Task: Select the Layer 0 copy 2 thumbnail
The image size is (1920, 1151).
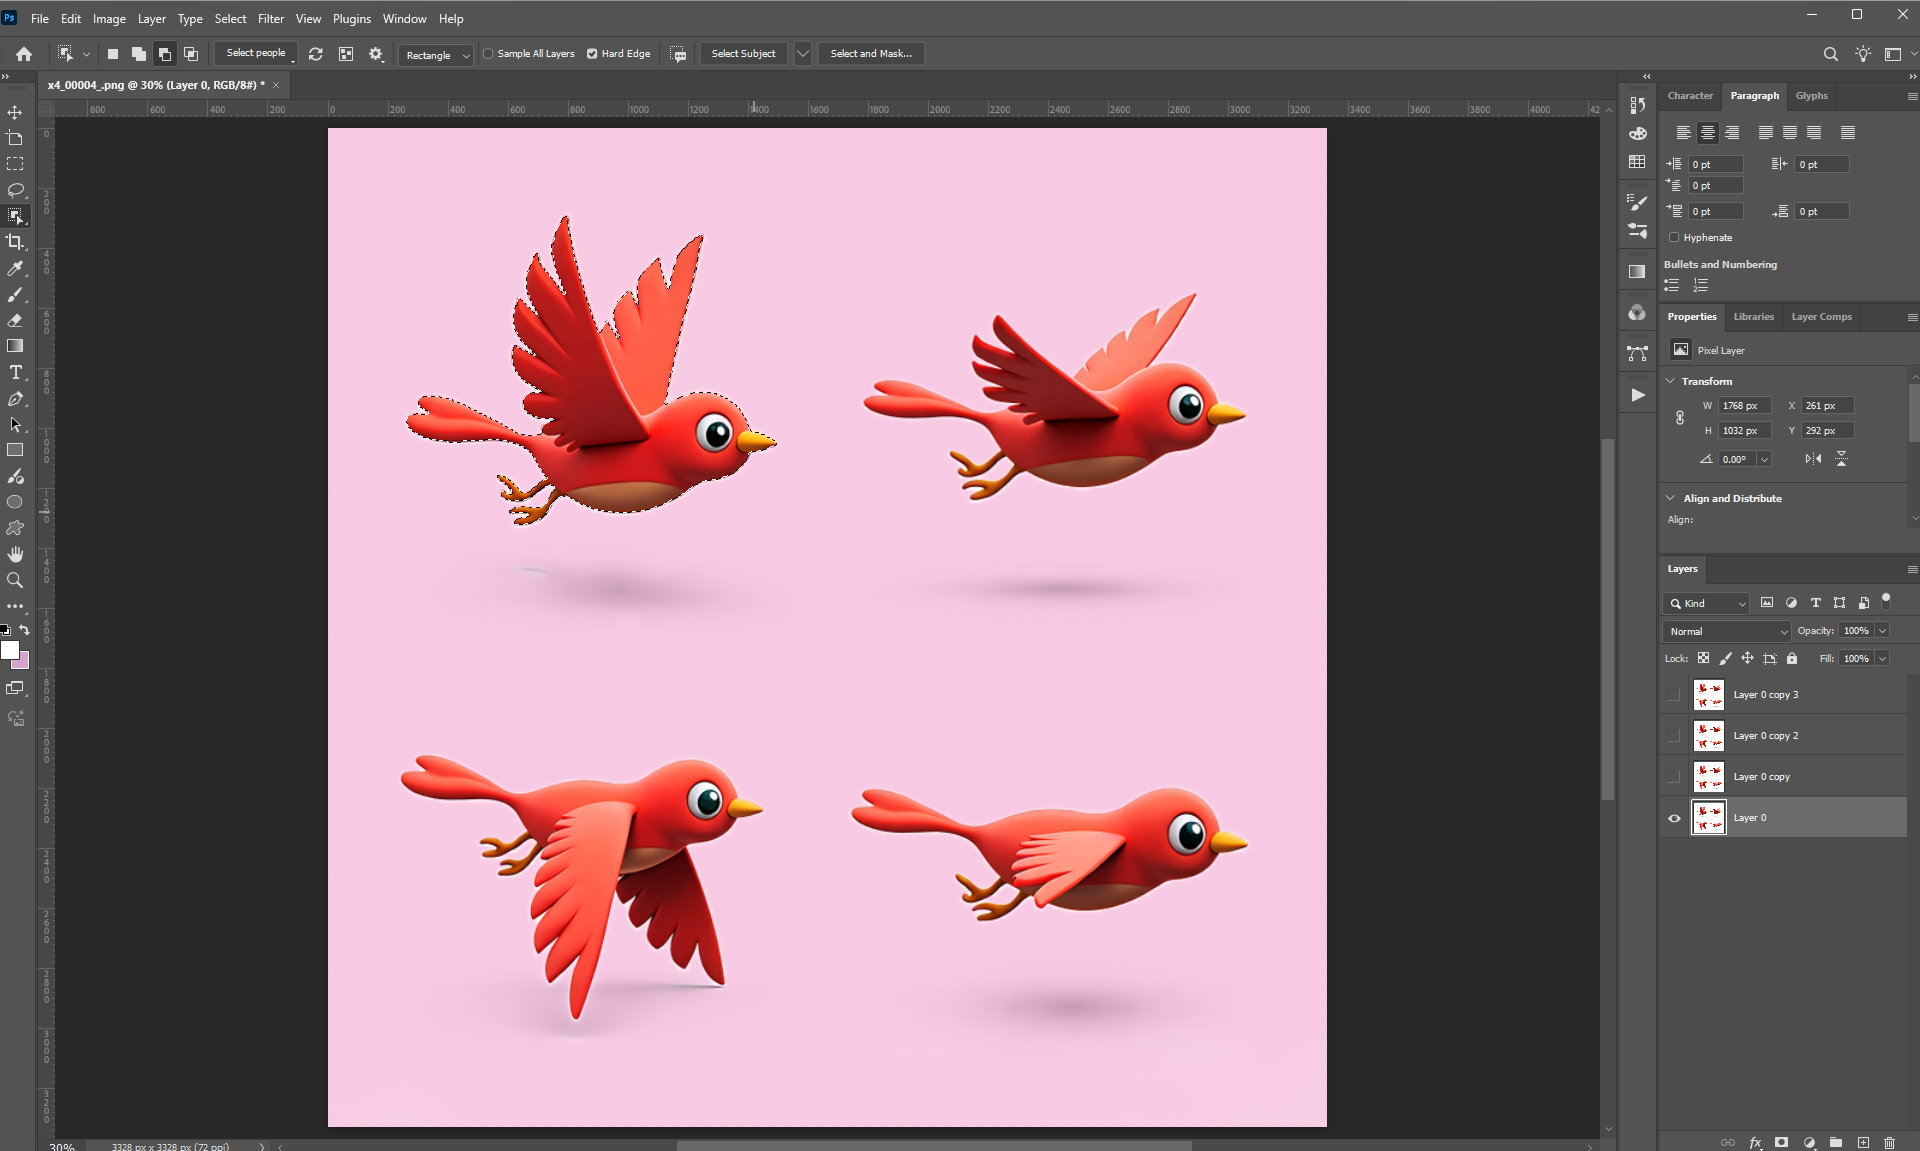Action: [x=1708, y=736]
